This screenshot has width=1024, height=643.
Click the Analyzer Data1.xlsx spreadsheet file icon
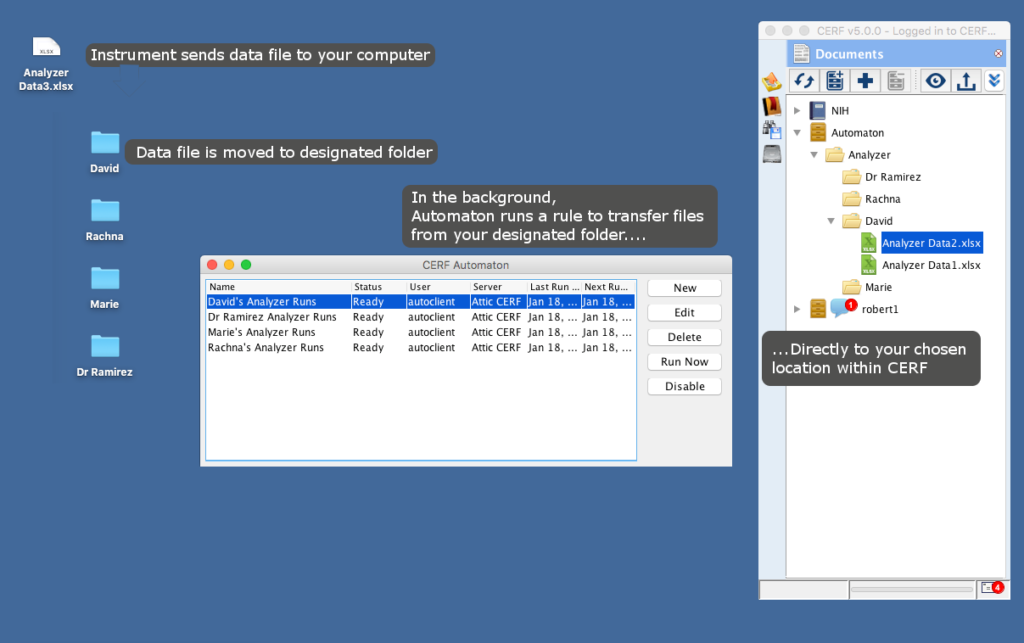point(869,265)
